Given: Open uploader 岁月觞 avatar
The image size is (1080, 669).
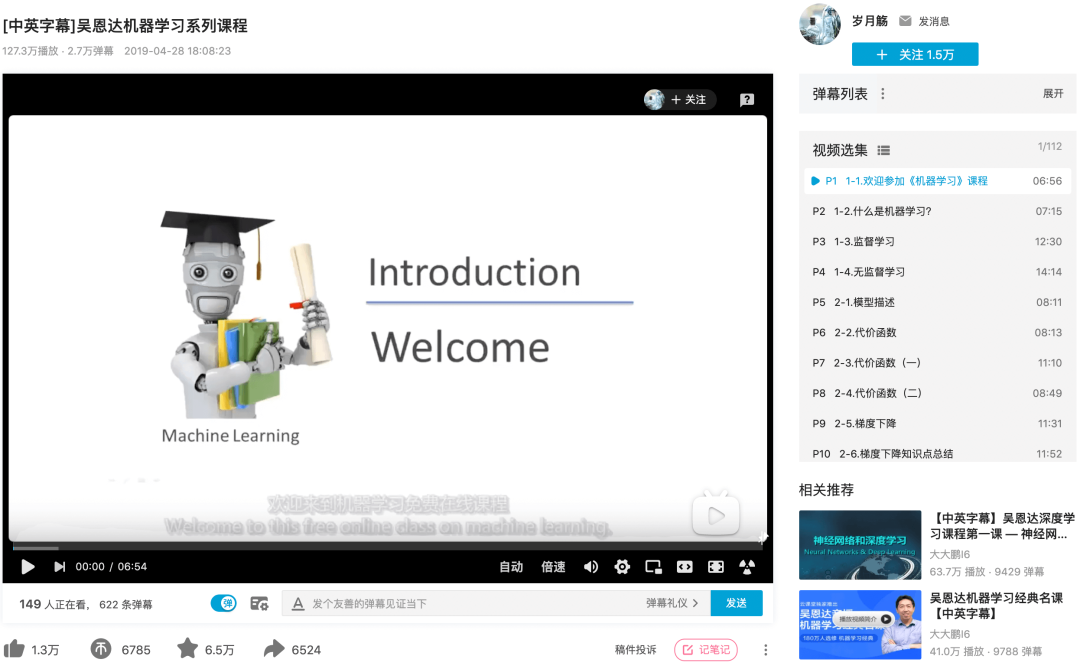Looking at the screenshot, I should click(x=820, y=23).
